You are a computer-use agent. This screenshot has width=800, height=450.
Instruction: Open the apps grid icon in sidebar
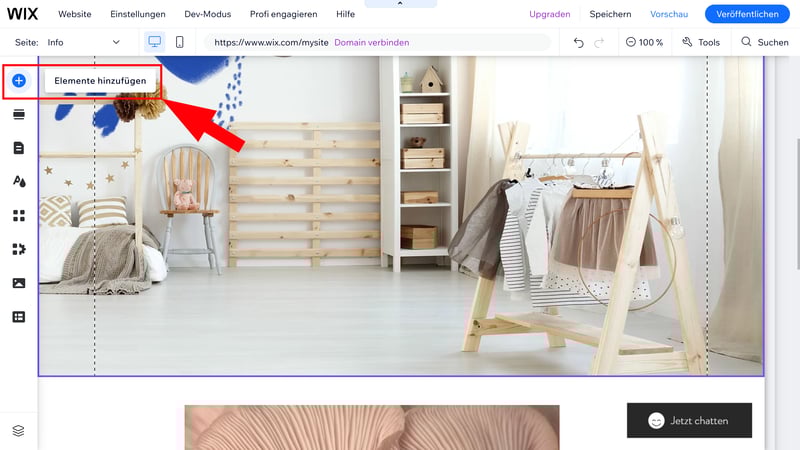coord(19,215)
